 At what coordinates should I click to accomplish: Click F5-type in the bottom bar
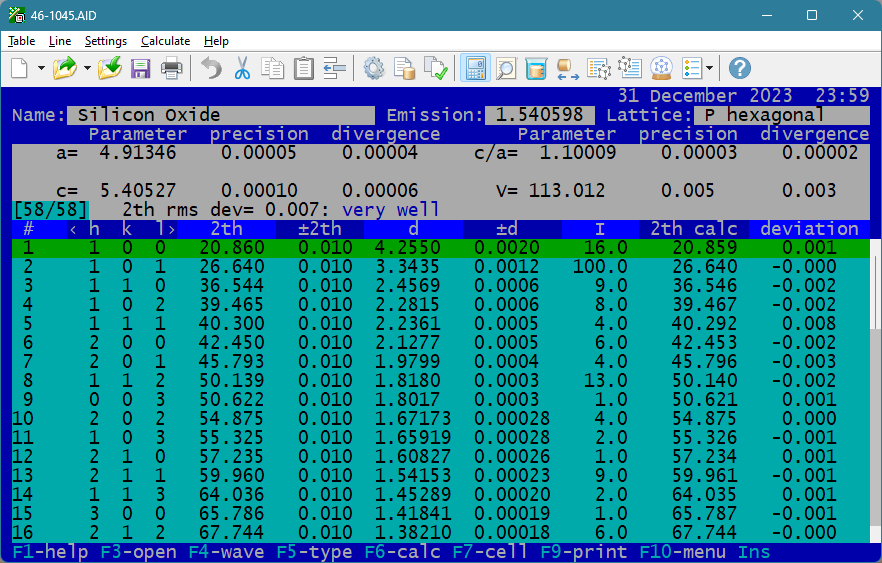(x=314, y=552)
